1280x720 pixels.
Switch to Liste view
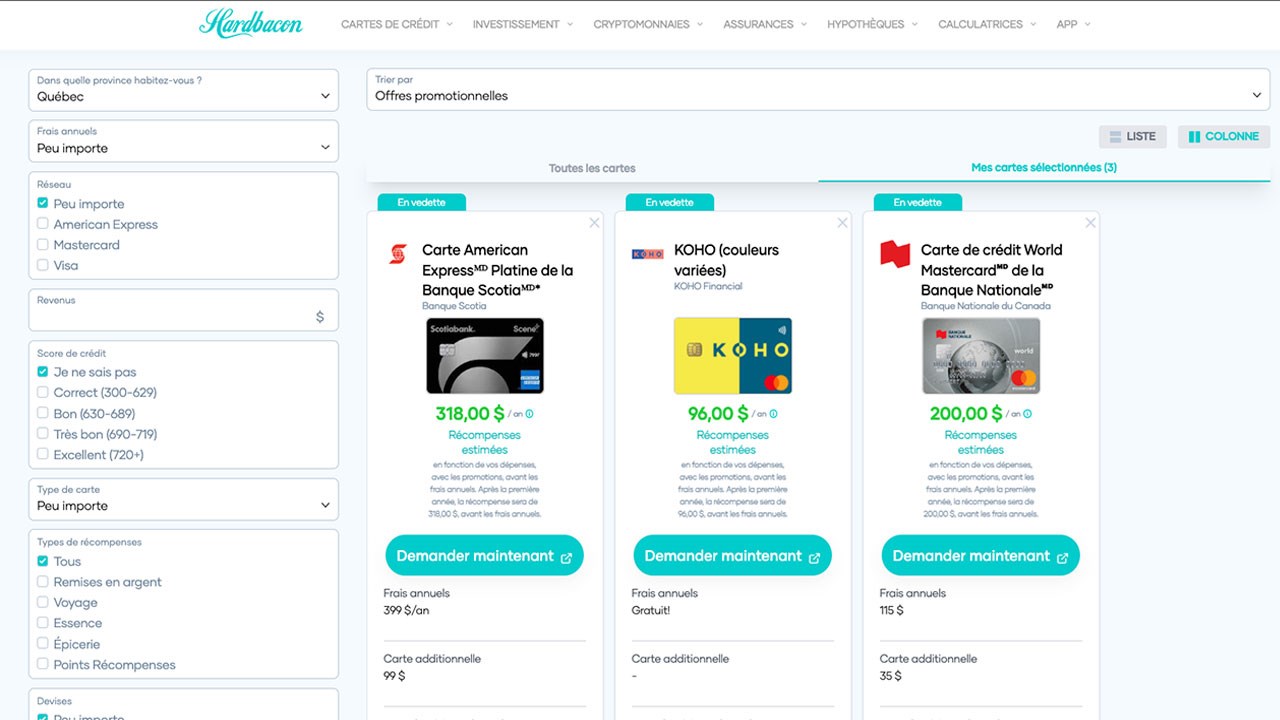click(1132, 137)
